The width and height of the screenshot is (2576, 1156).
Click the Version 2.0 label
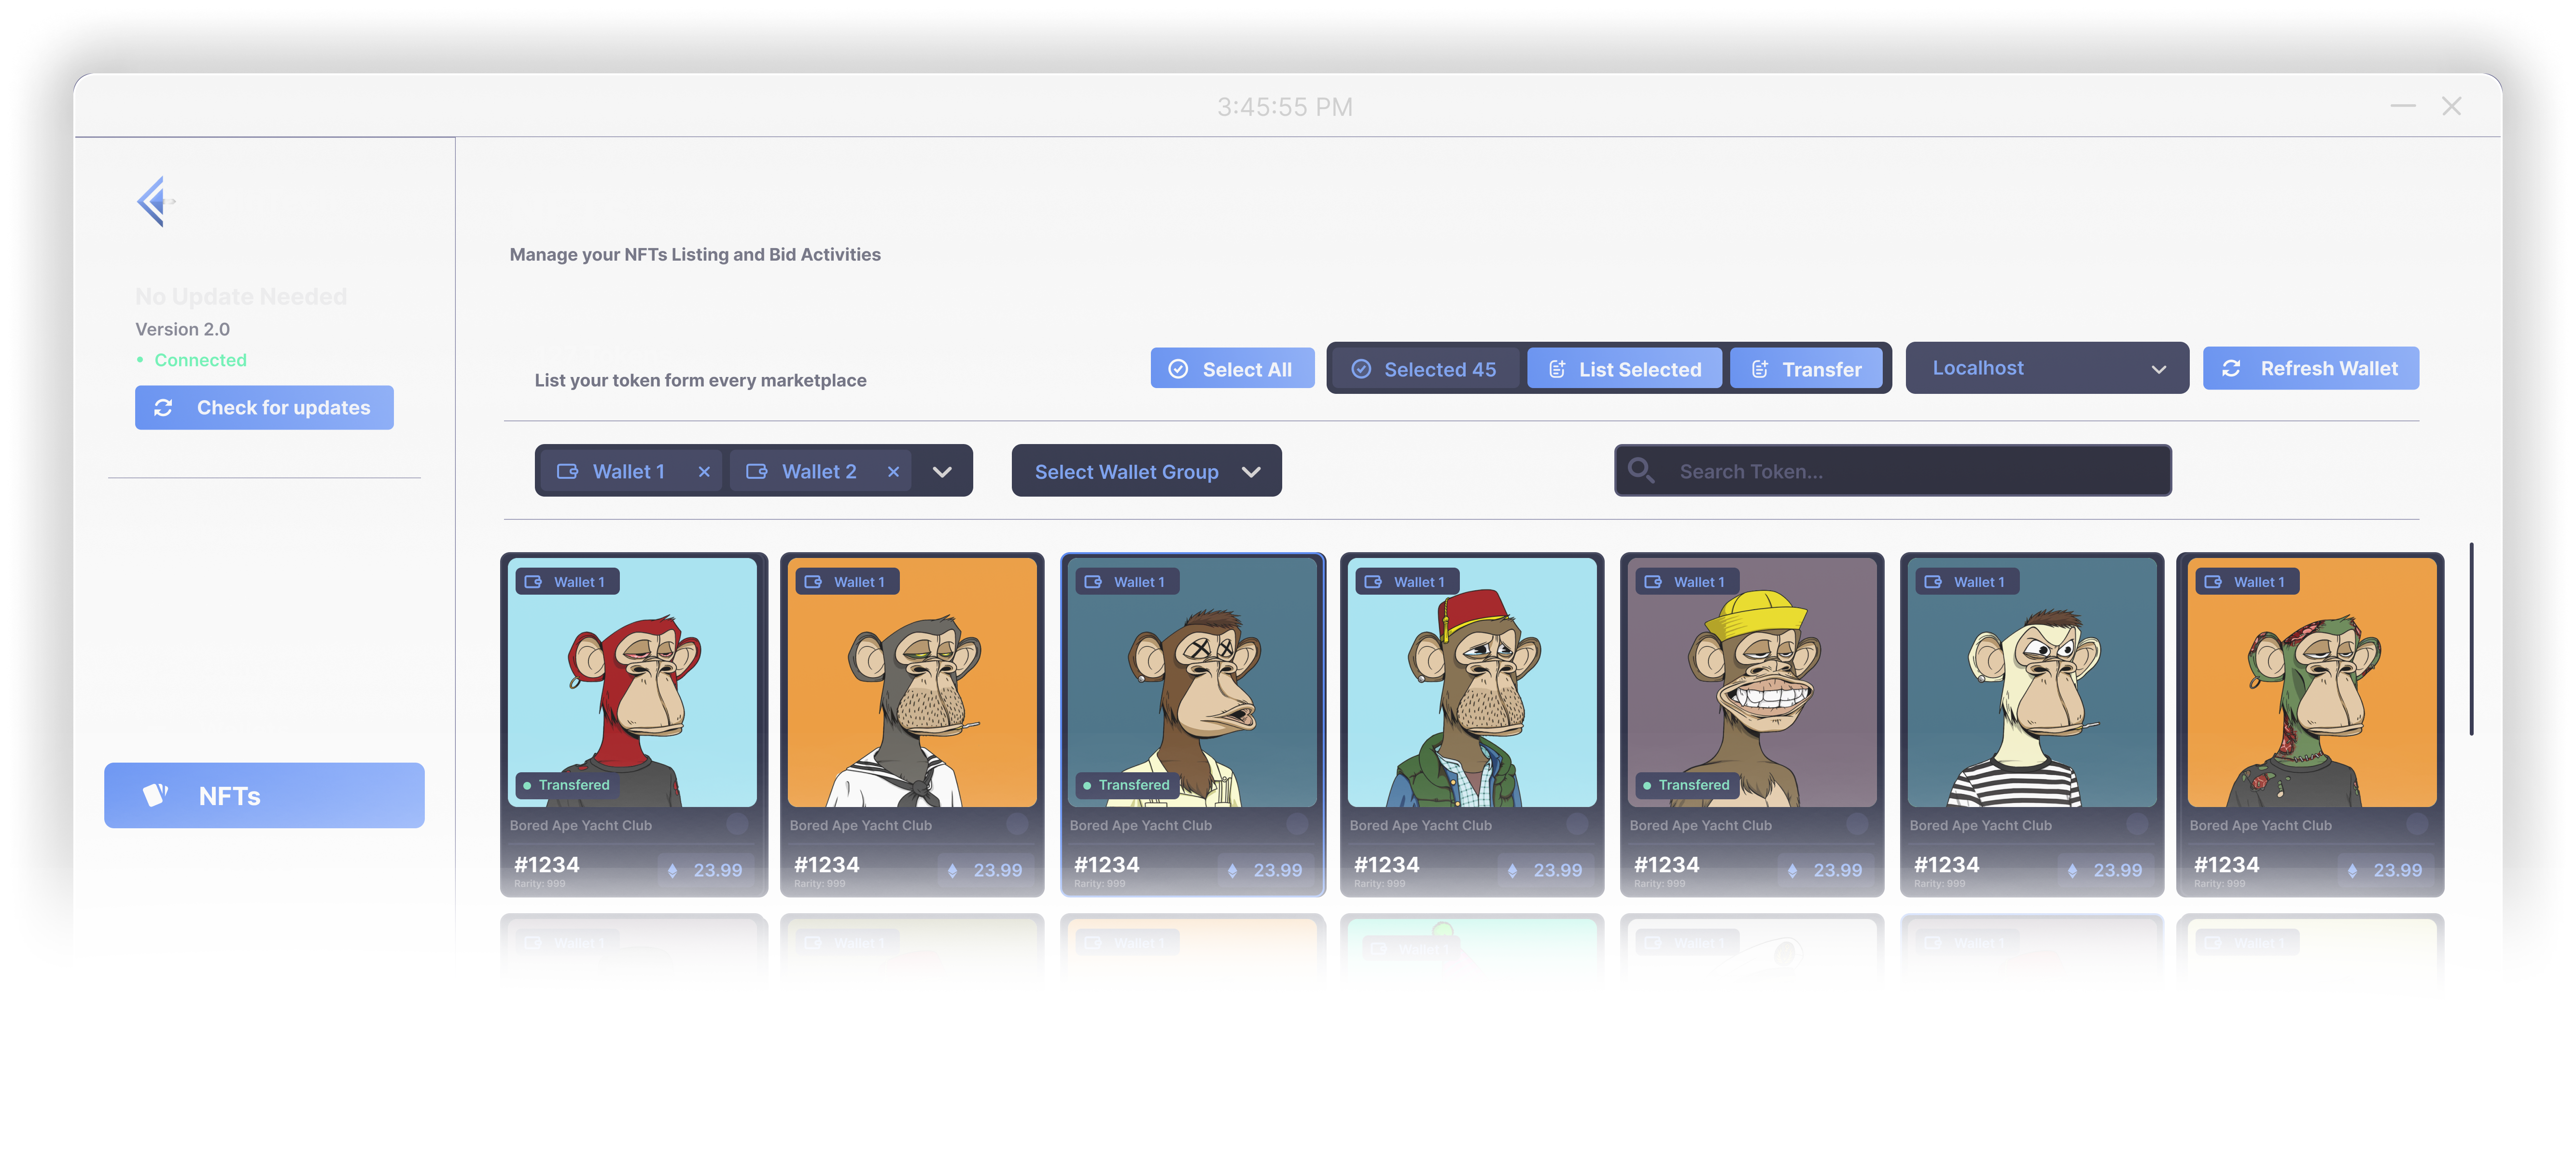[183, 329]
